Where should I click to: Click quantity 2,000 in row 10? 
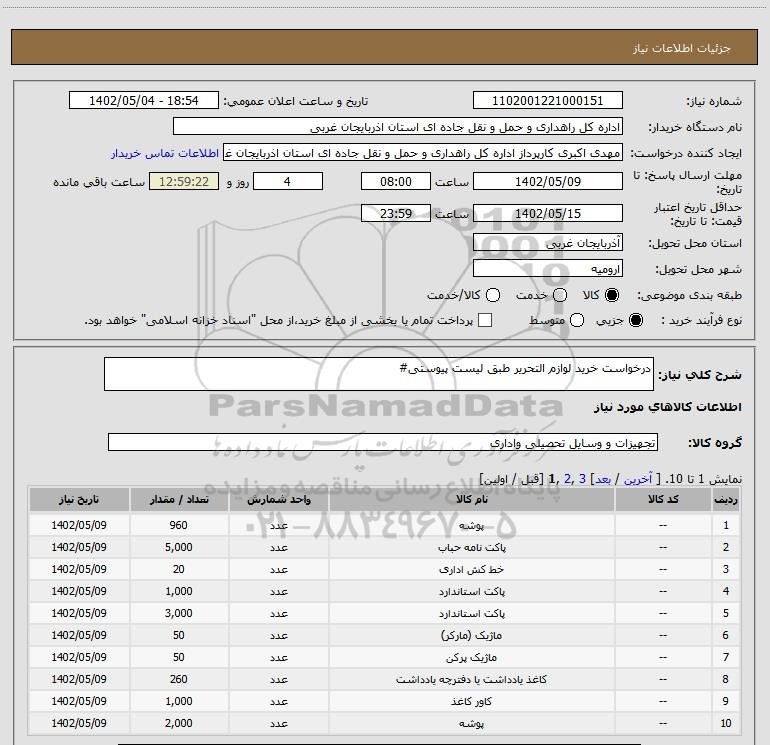click(179, 723)
